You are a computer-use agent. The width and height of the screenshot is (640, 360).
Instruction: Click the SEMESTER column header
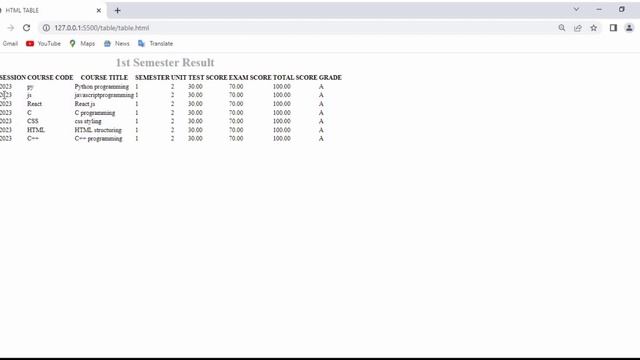(x=152, y=78)
